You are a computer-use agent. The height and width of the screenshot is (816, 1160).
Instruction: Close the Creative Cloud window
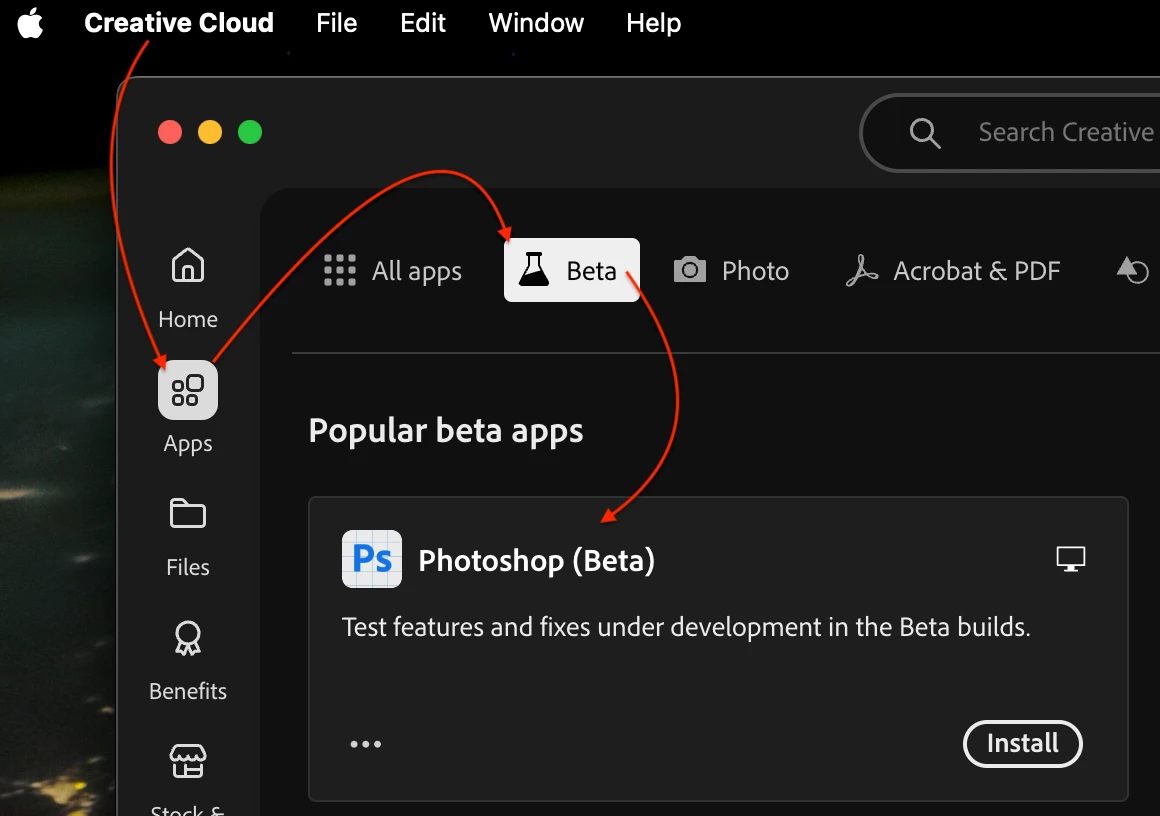click(x=170, y=132)
